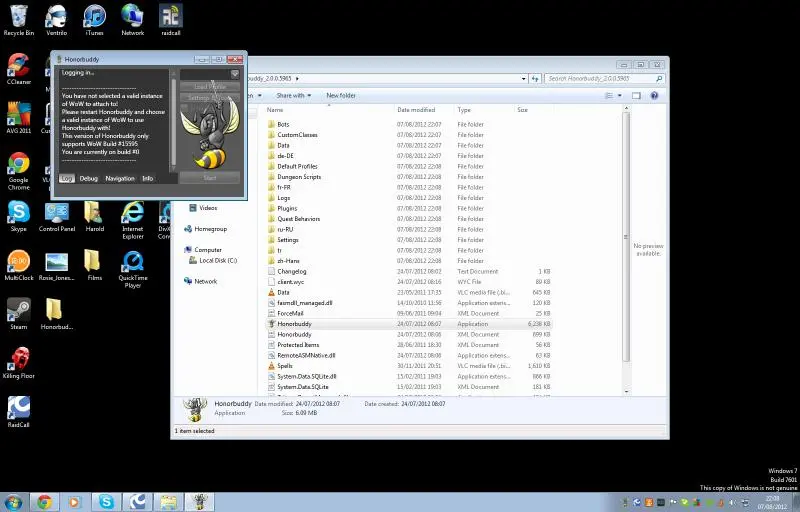Sort files by Date modified column
The width and height of the screenshot is (800, 512).
[424, 110]
